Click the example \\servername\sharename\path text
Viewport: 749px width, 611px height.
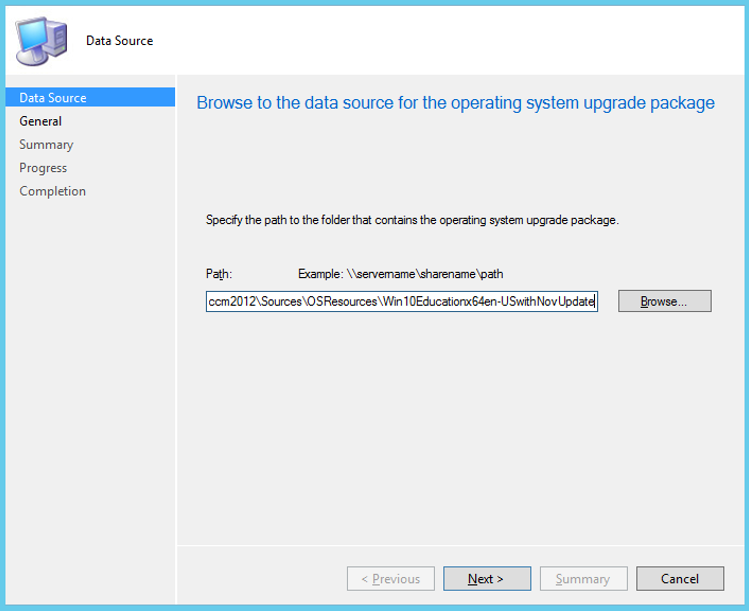click(x=400, y=273)
